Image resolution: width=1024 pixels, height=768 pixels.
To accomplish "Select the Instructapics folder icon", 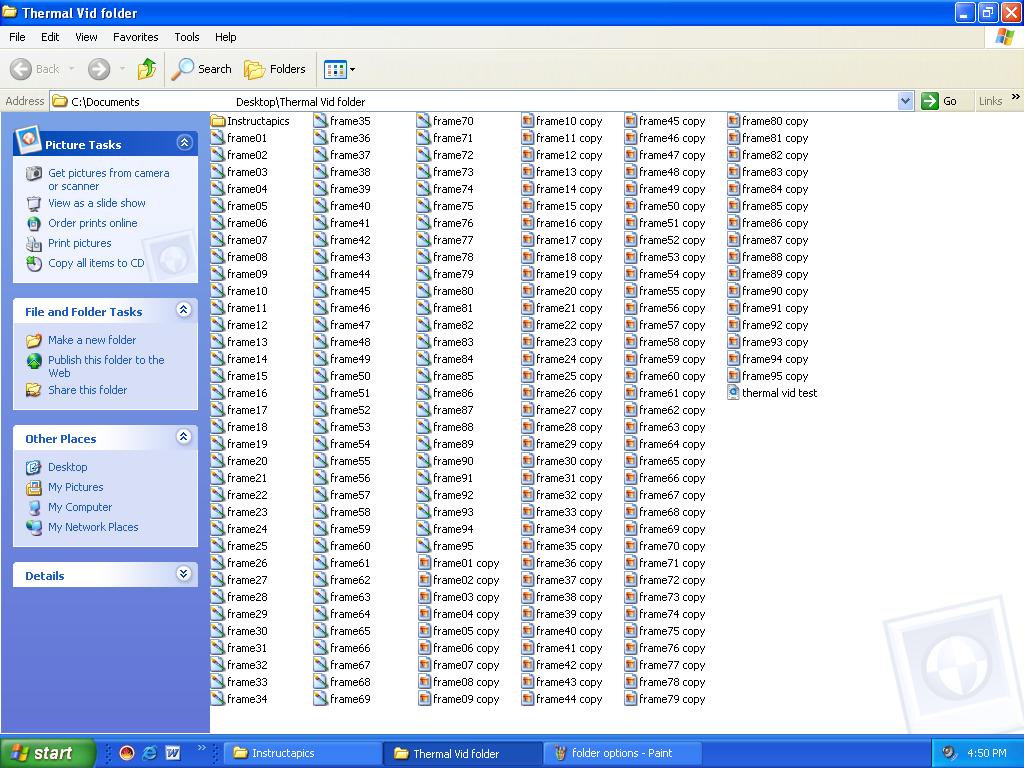I will tap(218, 121).
